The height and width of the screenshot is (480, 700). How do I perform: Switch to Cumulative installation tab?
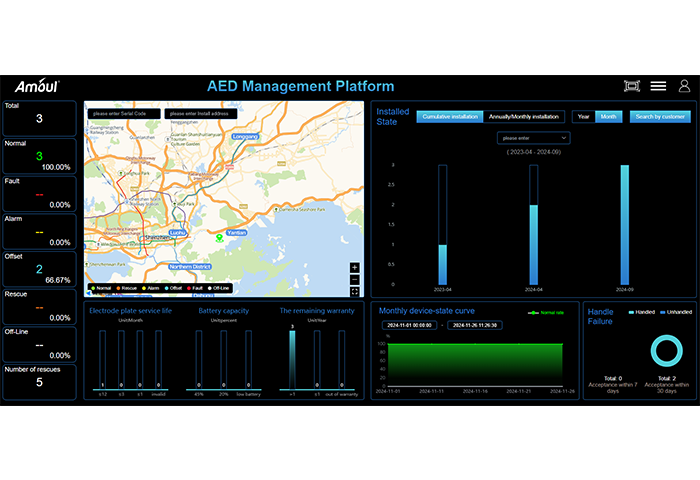pos(449,117)
